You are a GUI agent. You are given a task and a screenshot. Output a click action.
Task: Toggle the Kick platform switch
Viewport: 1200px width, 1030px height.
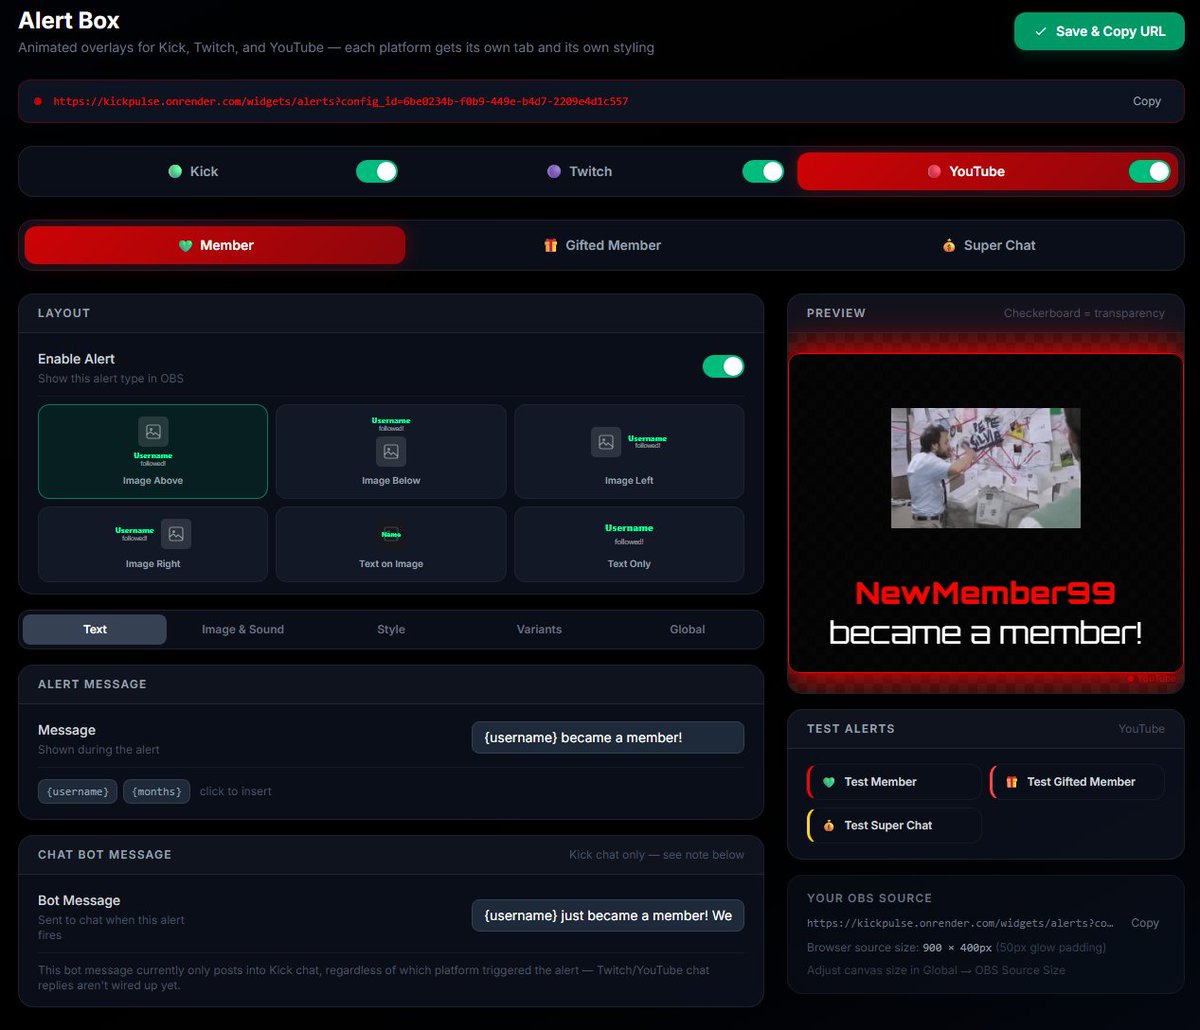pos(377,171)
